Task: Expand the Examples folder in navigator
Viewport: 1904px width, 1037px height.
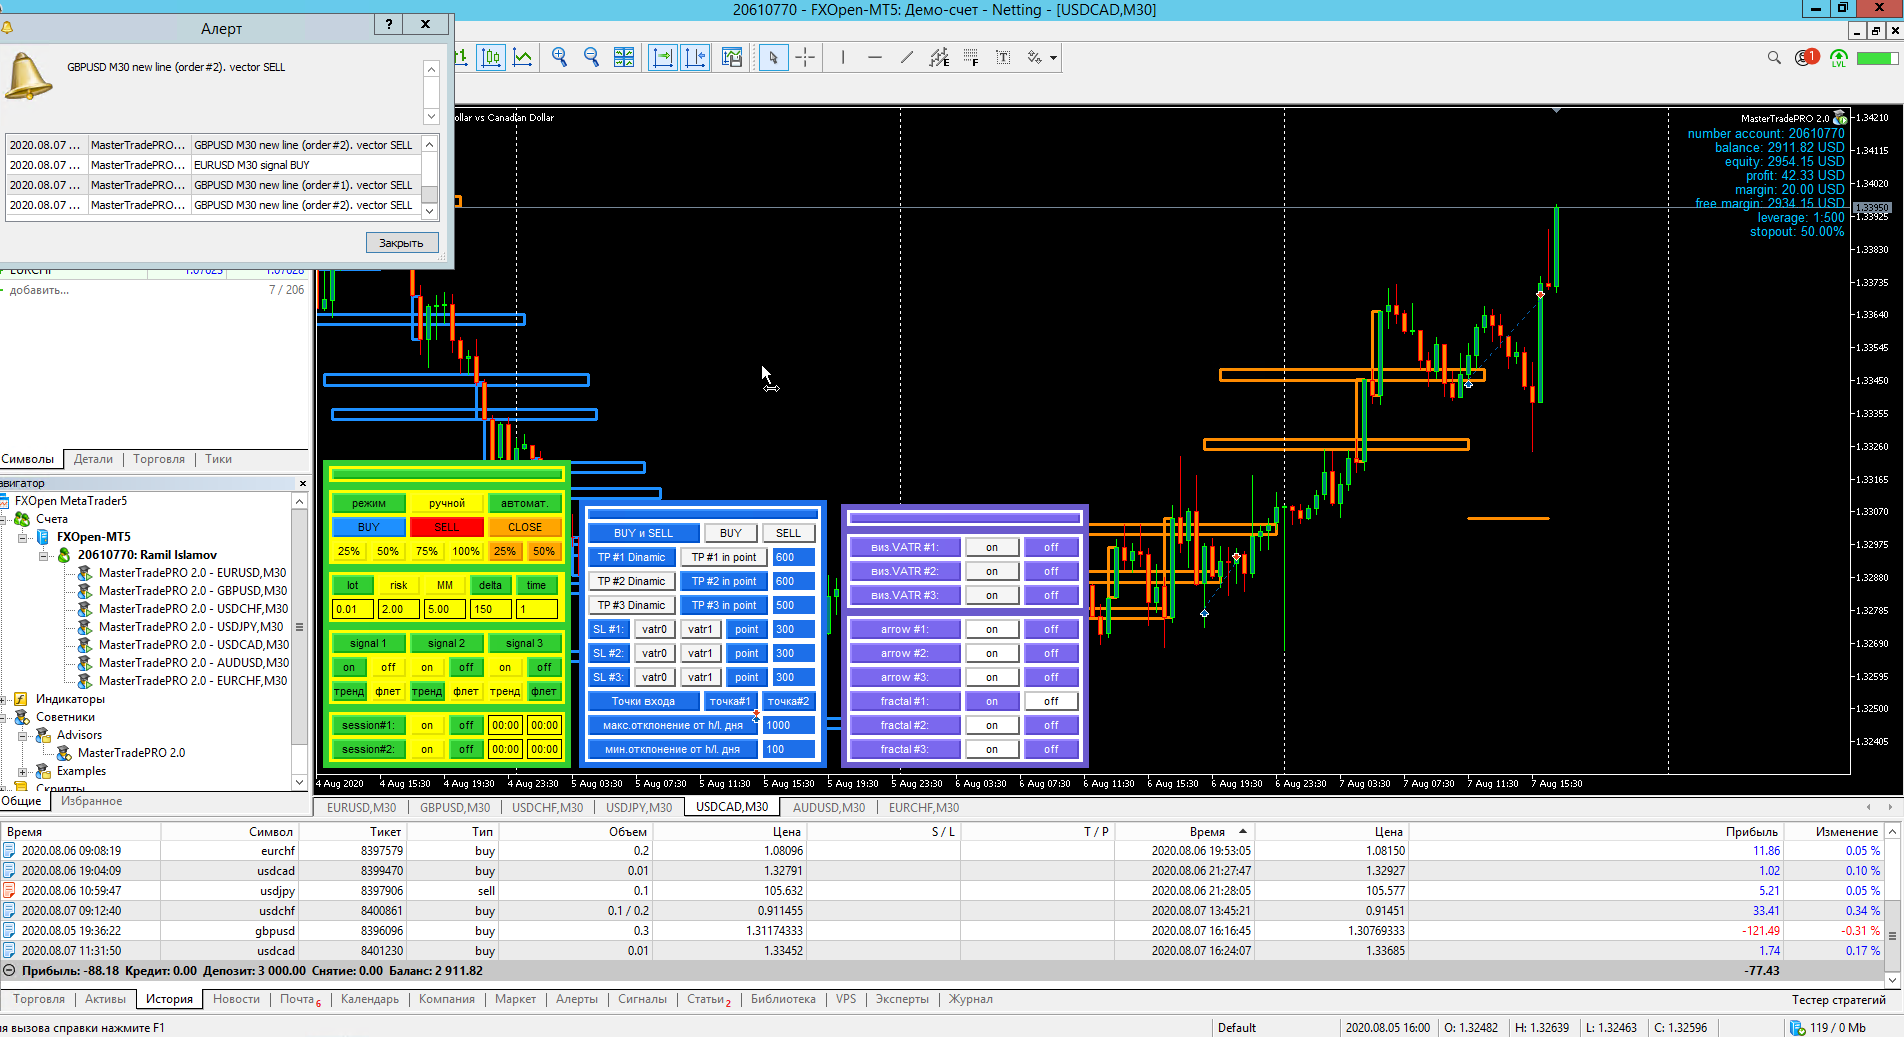Action: coord(23,771)
